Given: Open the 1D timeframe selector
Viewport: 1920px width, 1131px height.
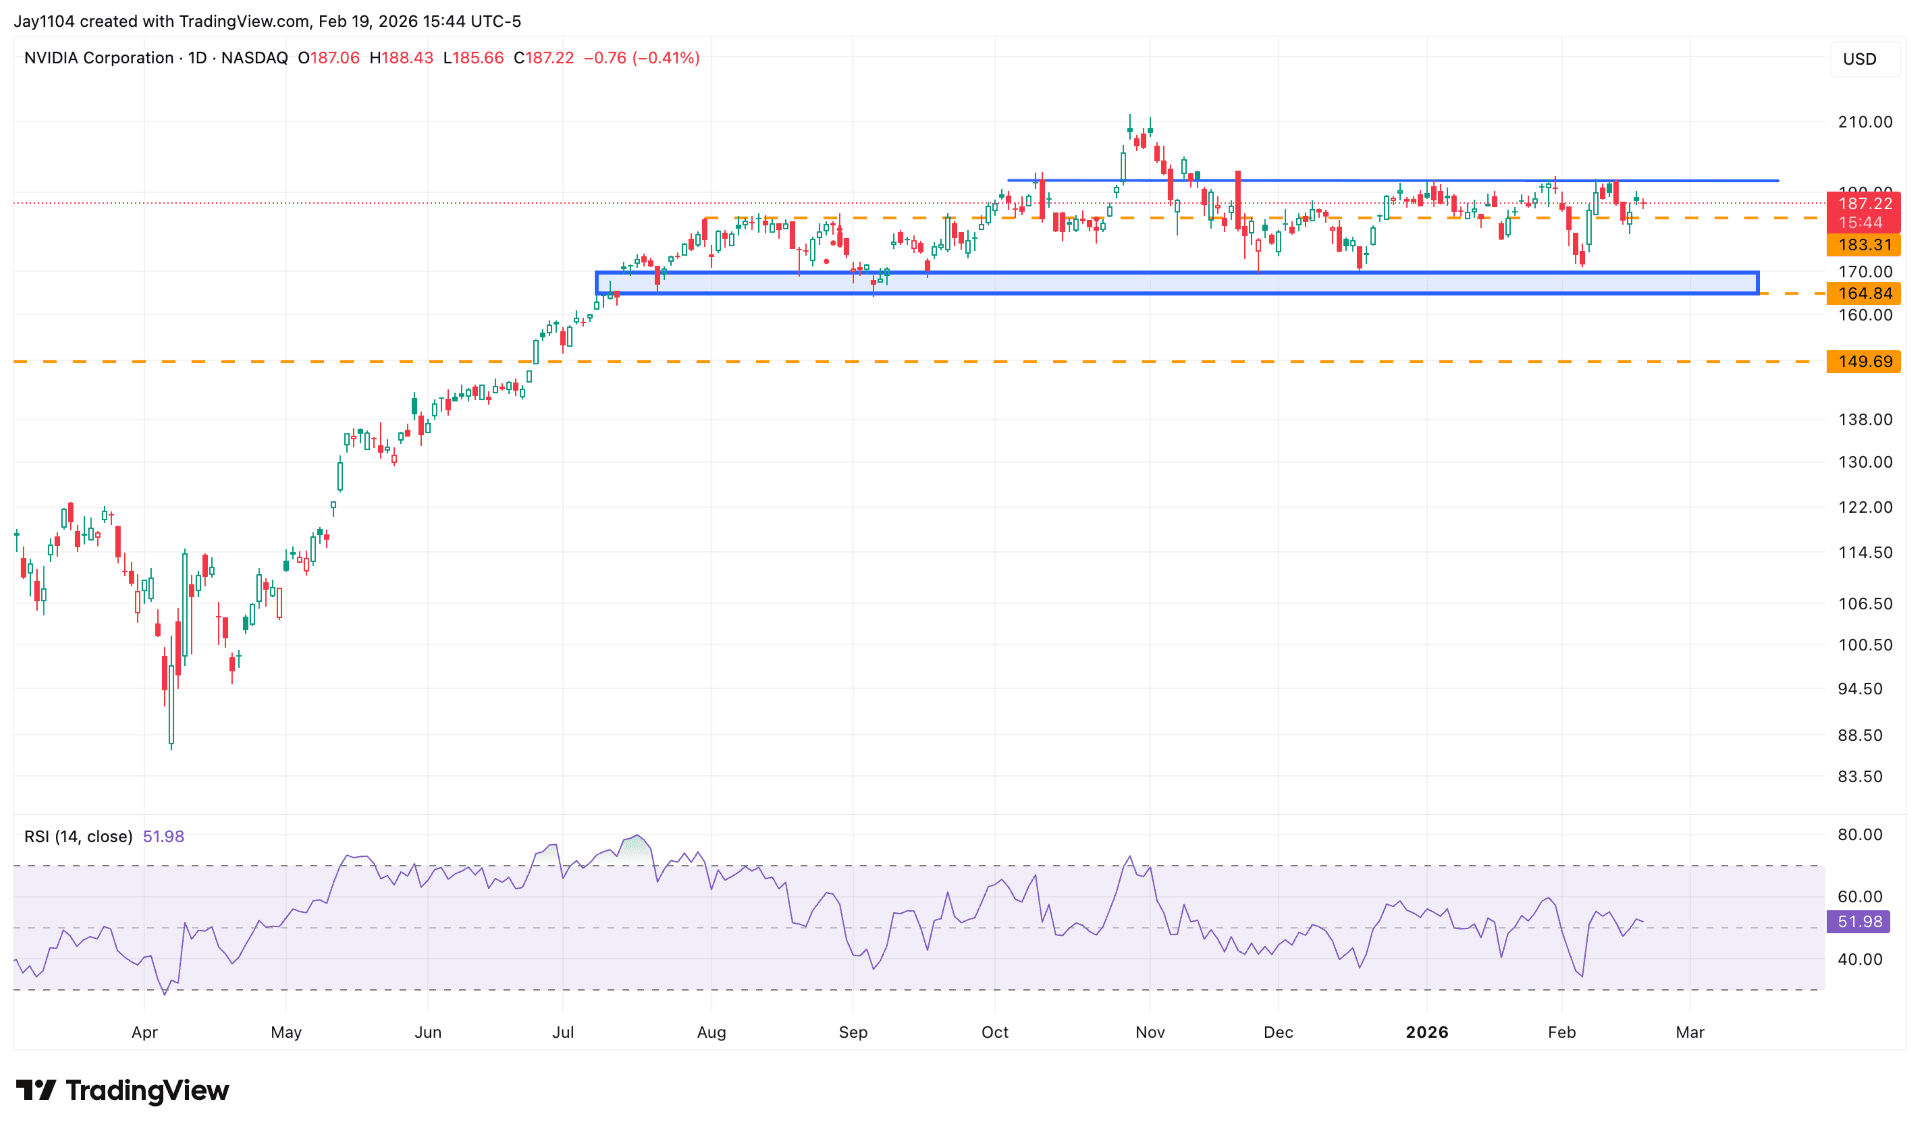Looking at the screenshot, I should (195, 58).
